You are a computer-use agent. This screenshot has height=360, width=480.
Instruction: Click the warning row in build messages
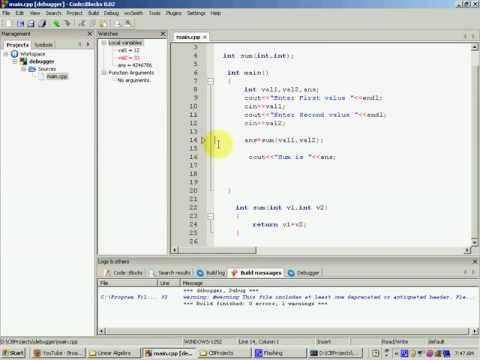click(x=287, y=297)
